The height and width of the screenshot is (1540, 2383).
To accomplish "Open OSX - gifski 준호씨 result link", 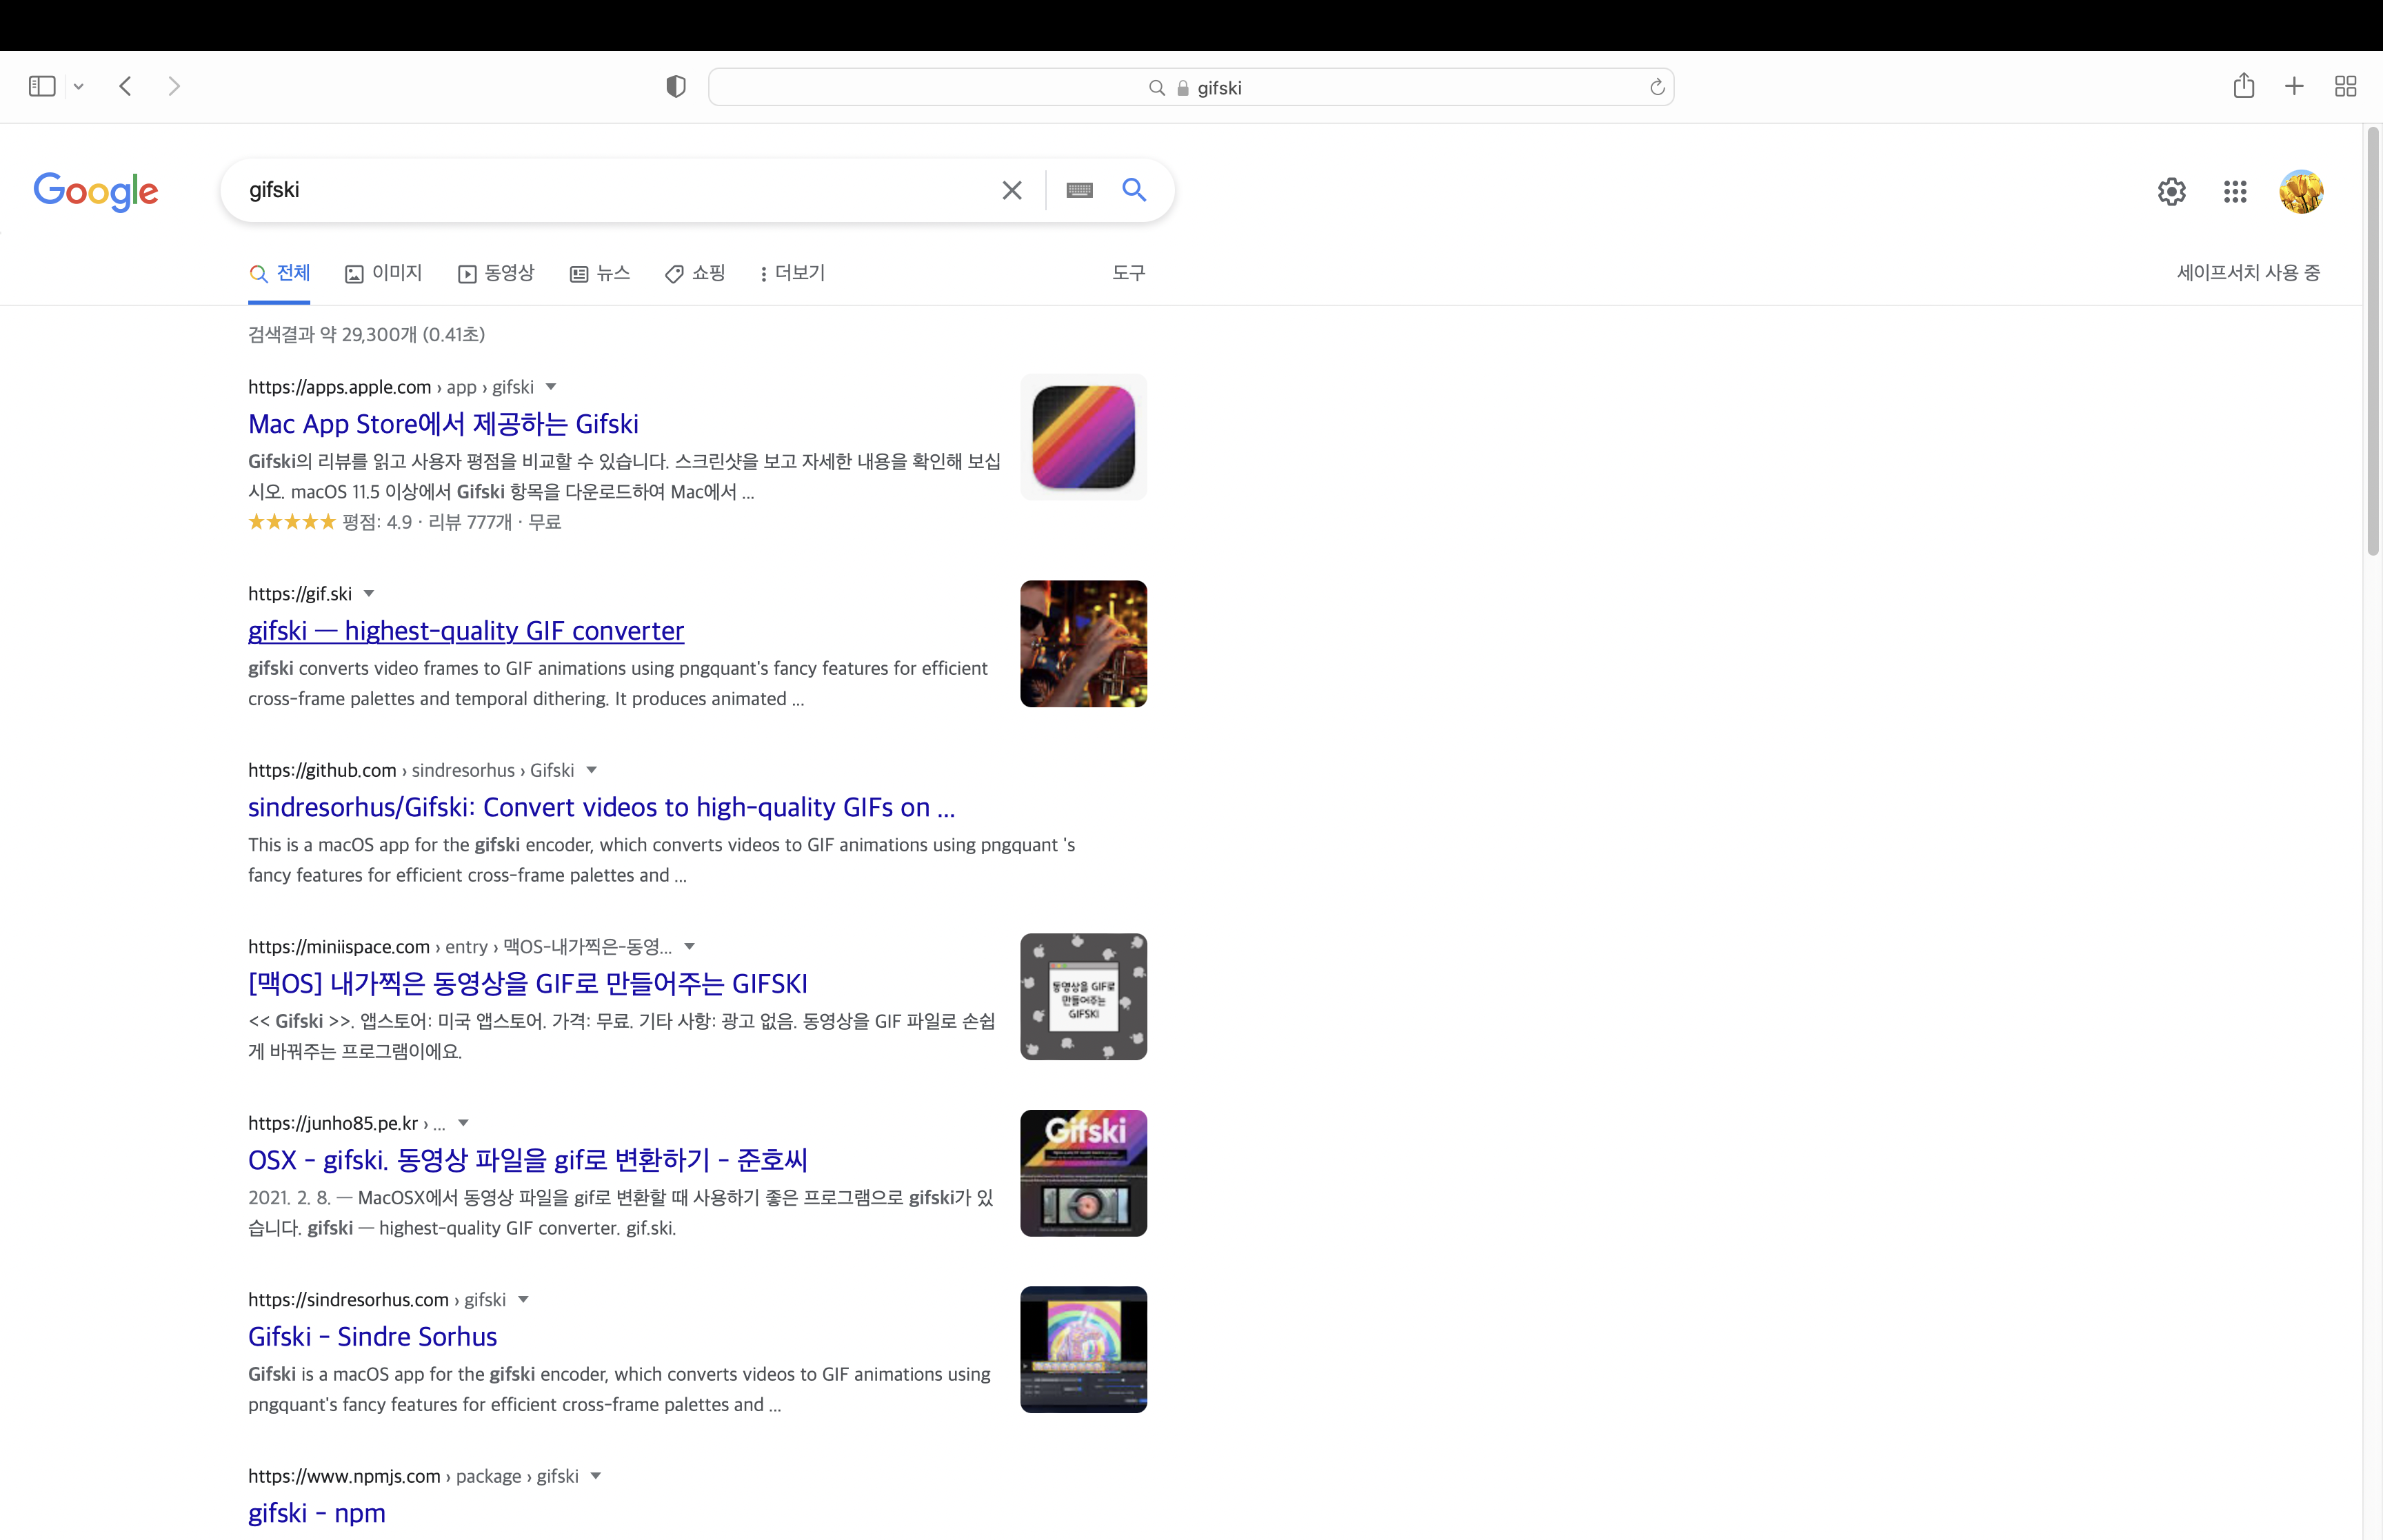I will pos(527,1160).
